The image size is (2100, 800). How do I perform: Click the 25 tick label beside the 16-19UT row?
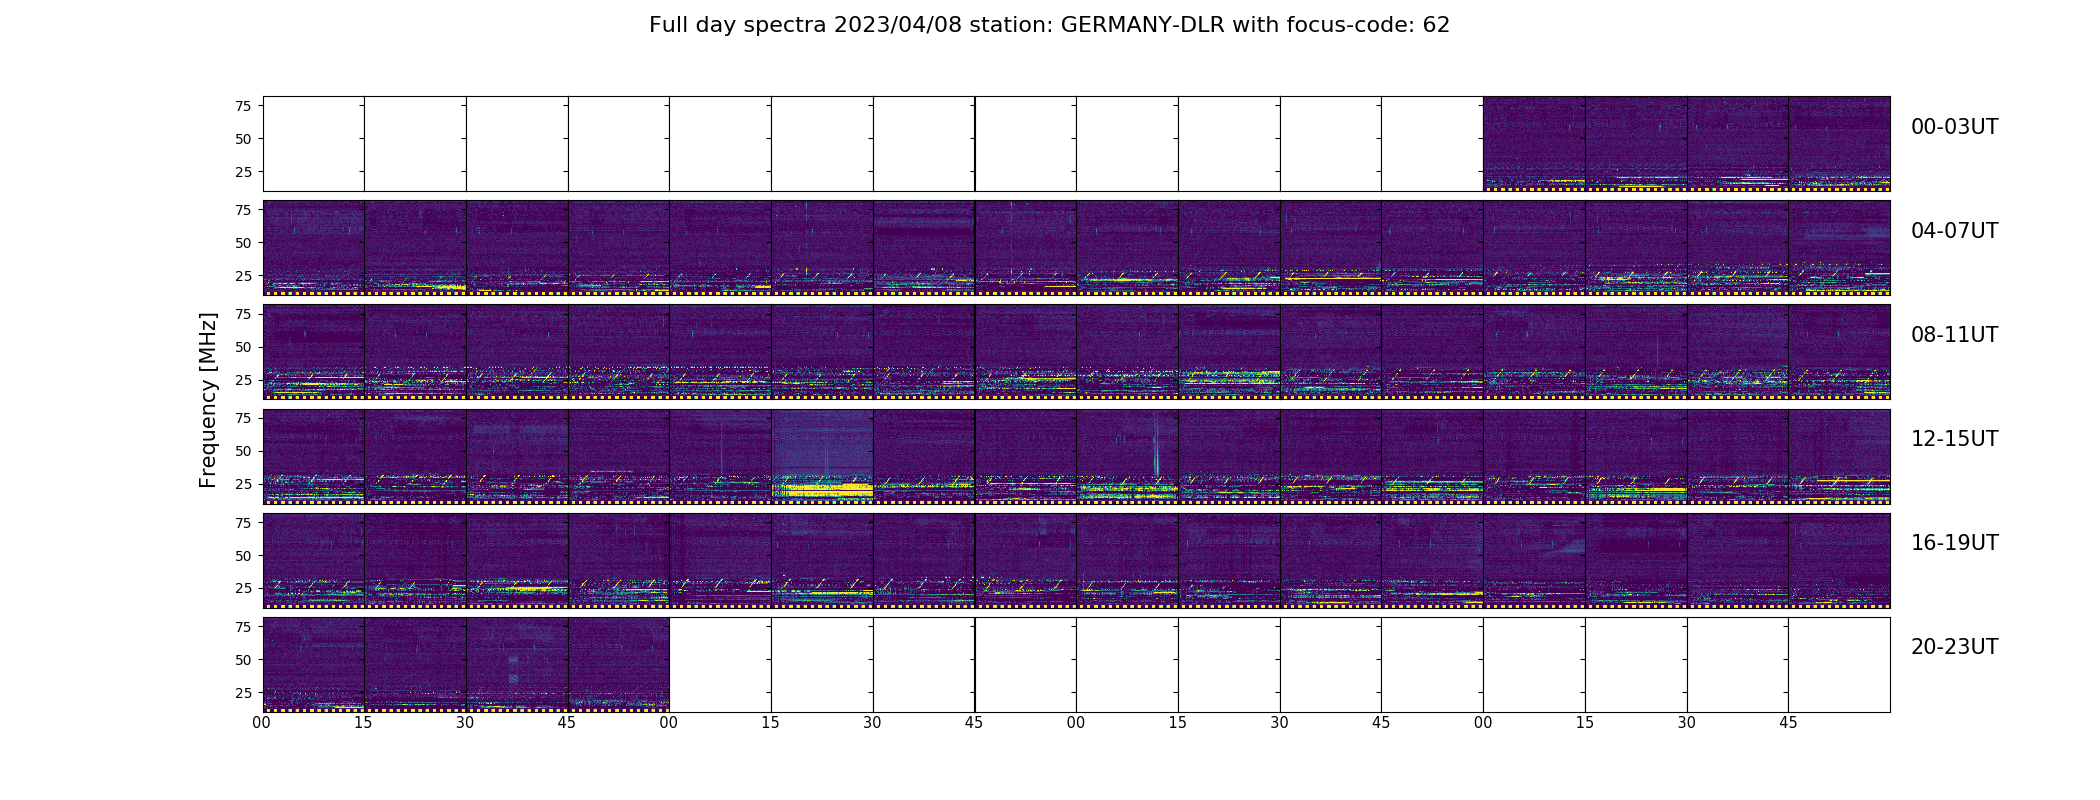[243, 588]
